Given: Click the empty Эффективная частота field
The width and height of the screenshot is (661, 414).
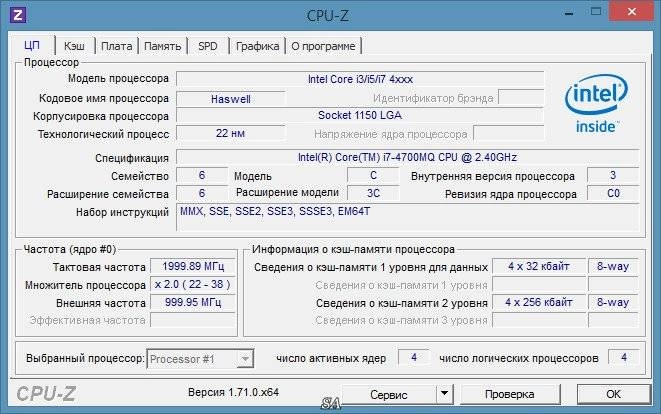Looking at the screenshot, I should pos(193,320).
